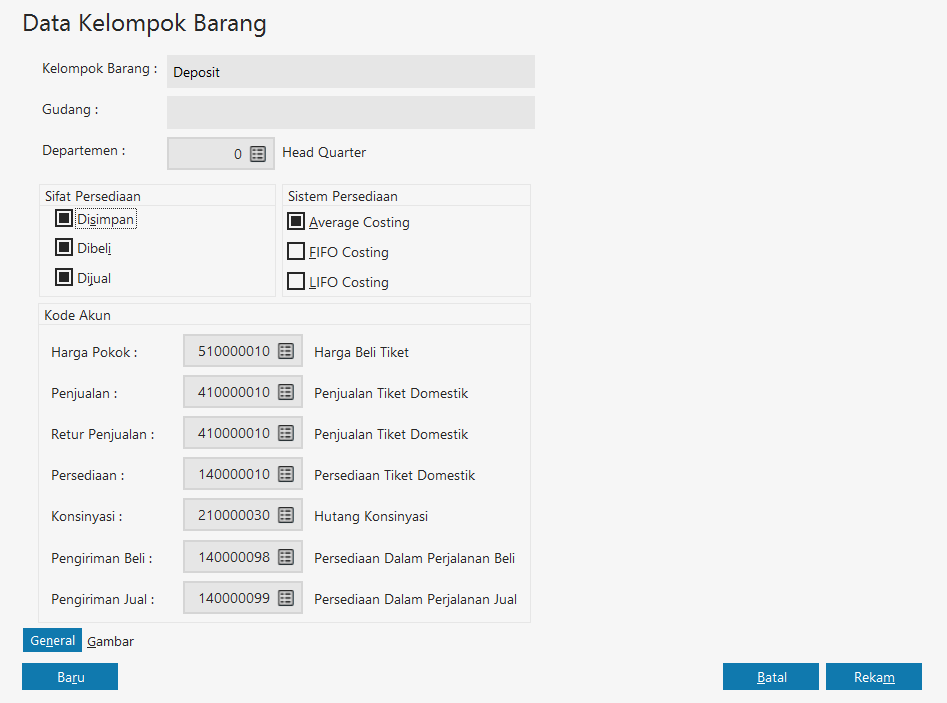Toggle the Dibeli checkbox
The height and width of the screenshot is (703, 947).
(64, 247)
